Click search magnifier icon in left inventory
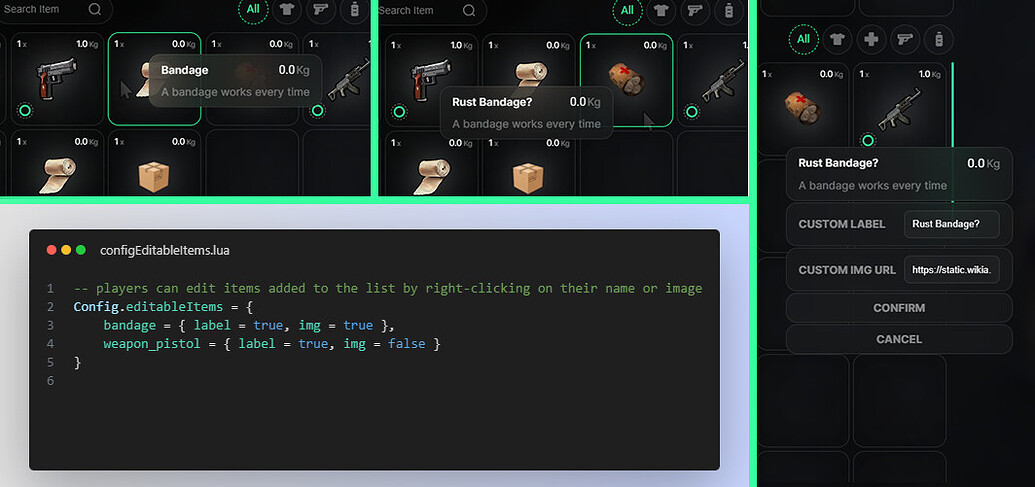Image resolution: width=1035 pixels, height=487 pixels. coord(94,9)
